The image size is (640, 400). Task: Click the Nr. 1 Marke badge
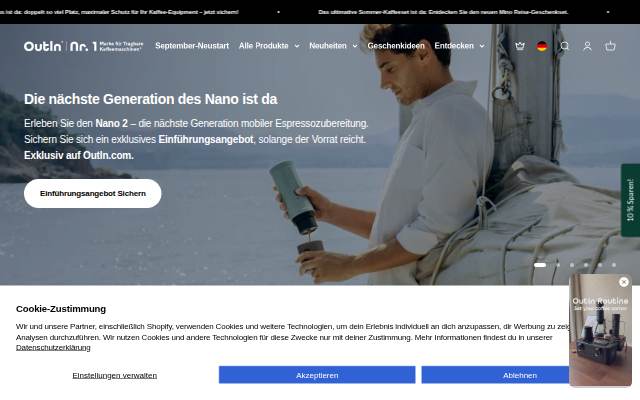106,46
